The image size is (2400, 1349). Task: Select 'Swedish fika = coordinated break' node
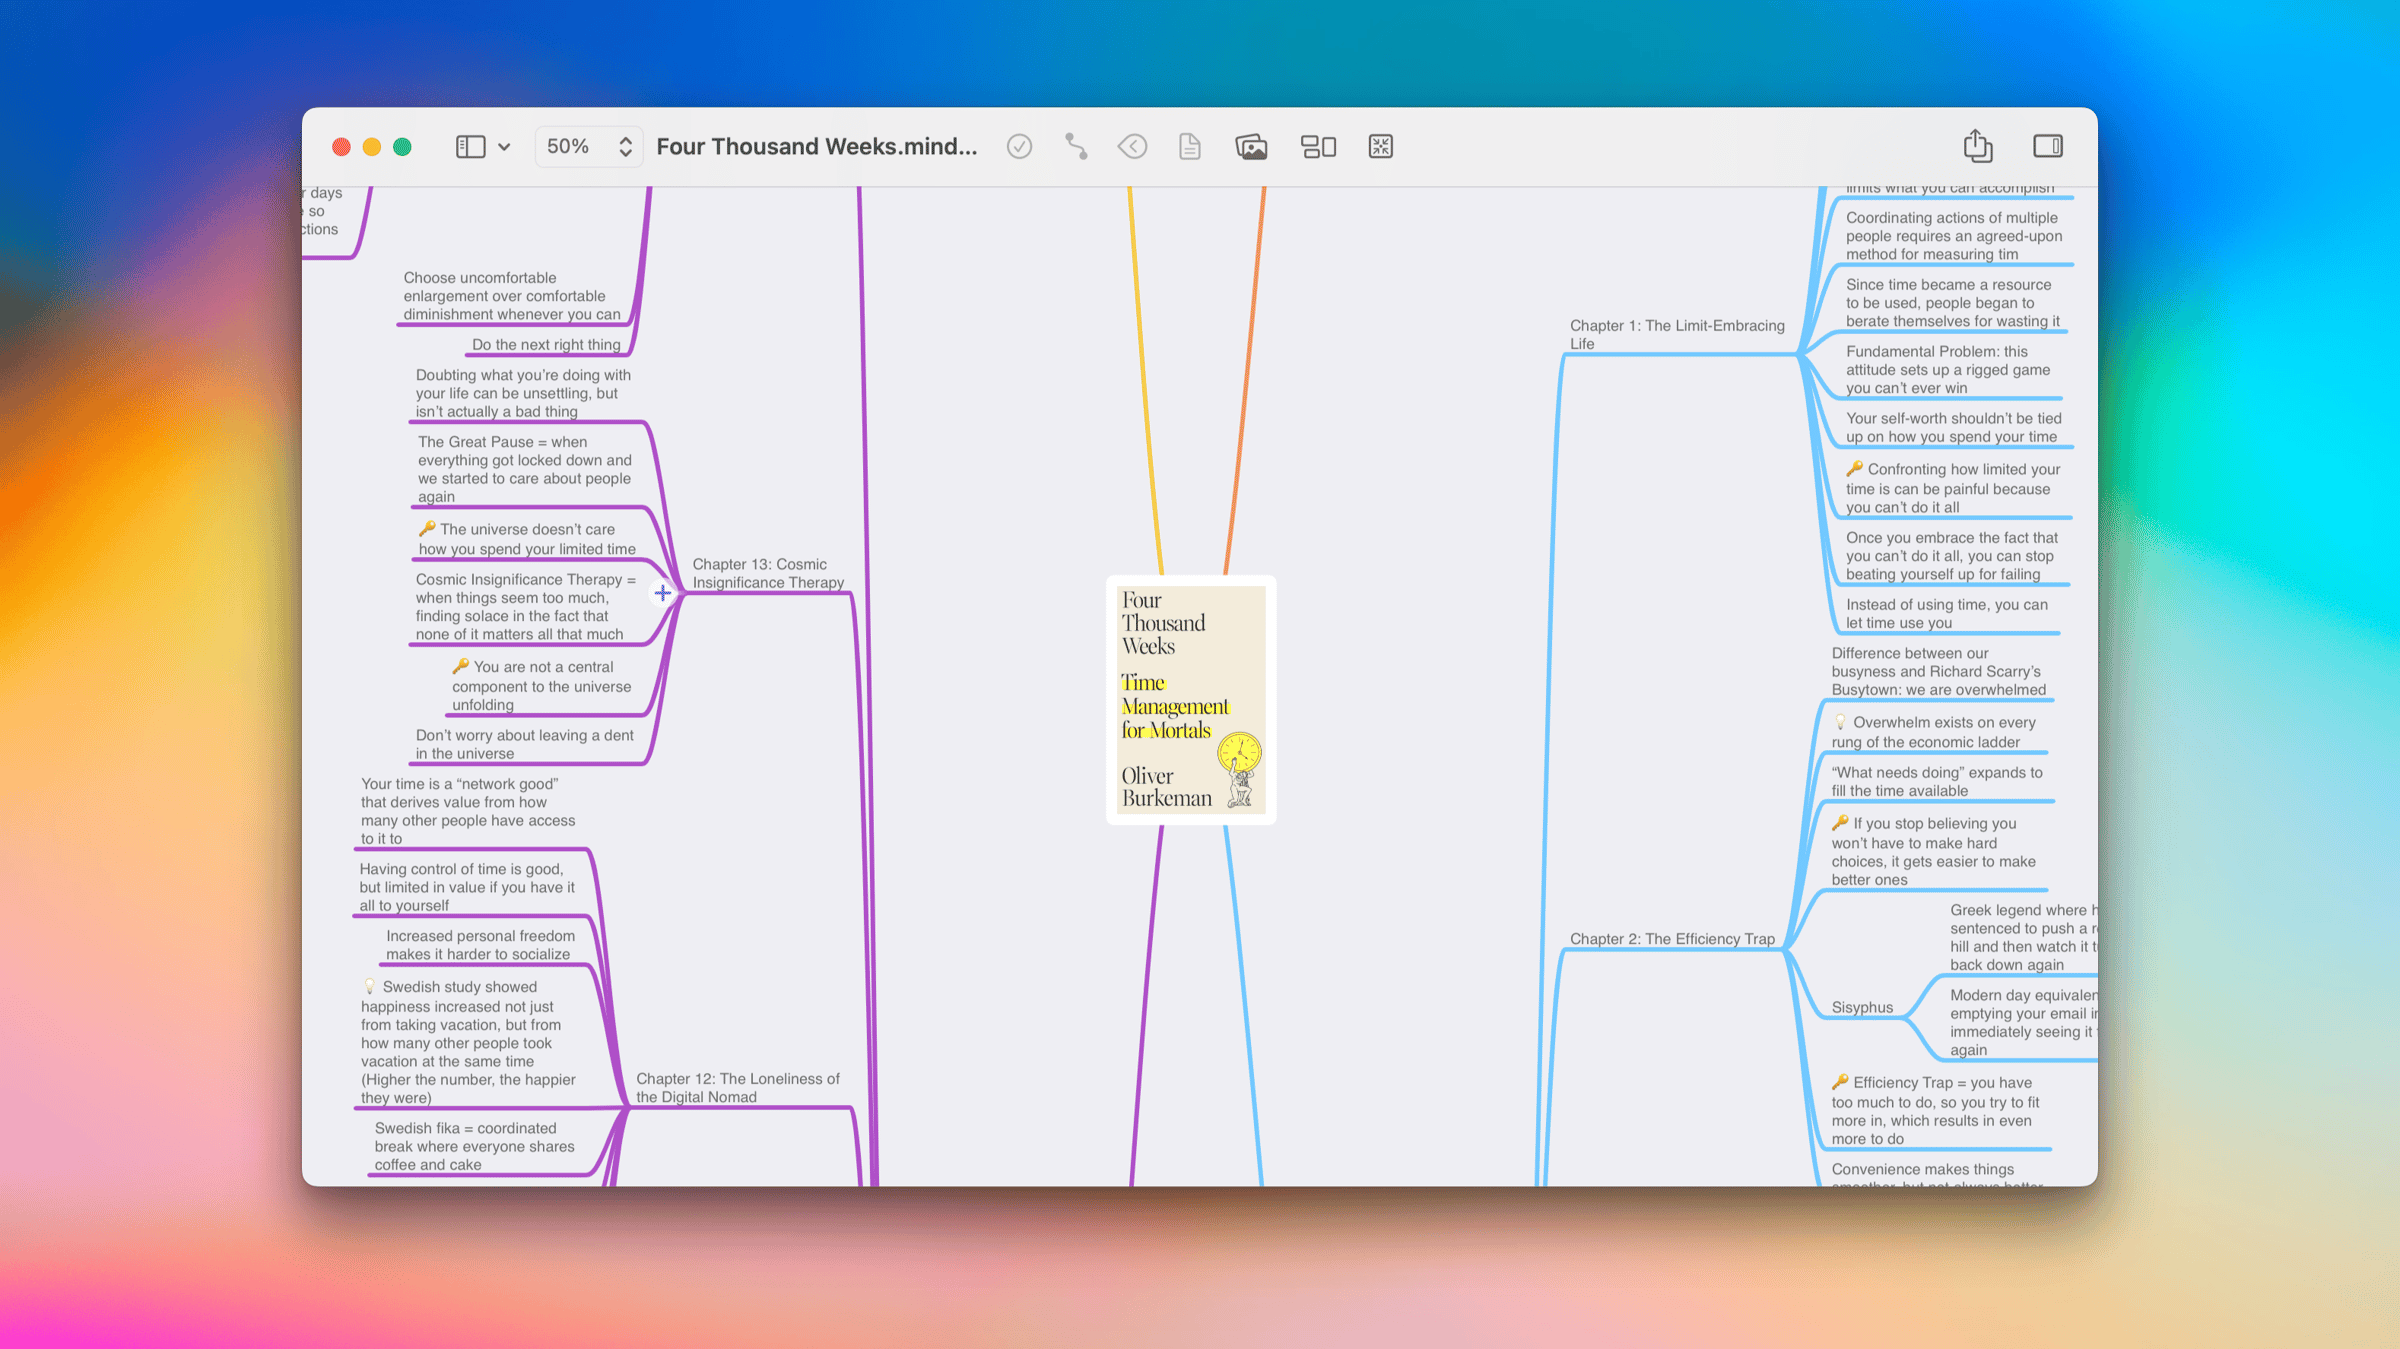474,1146
